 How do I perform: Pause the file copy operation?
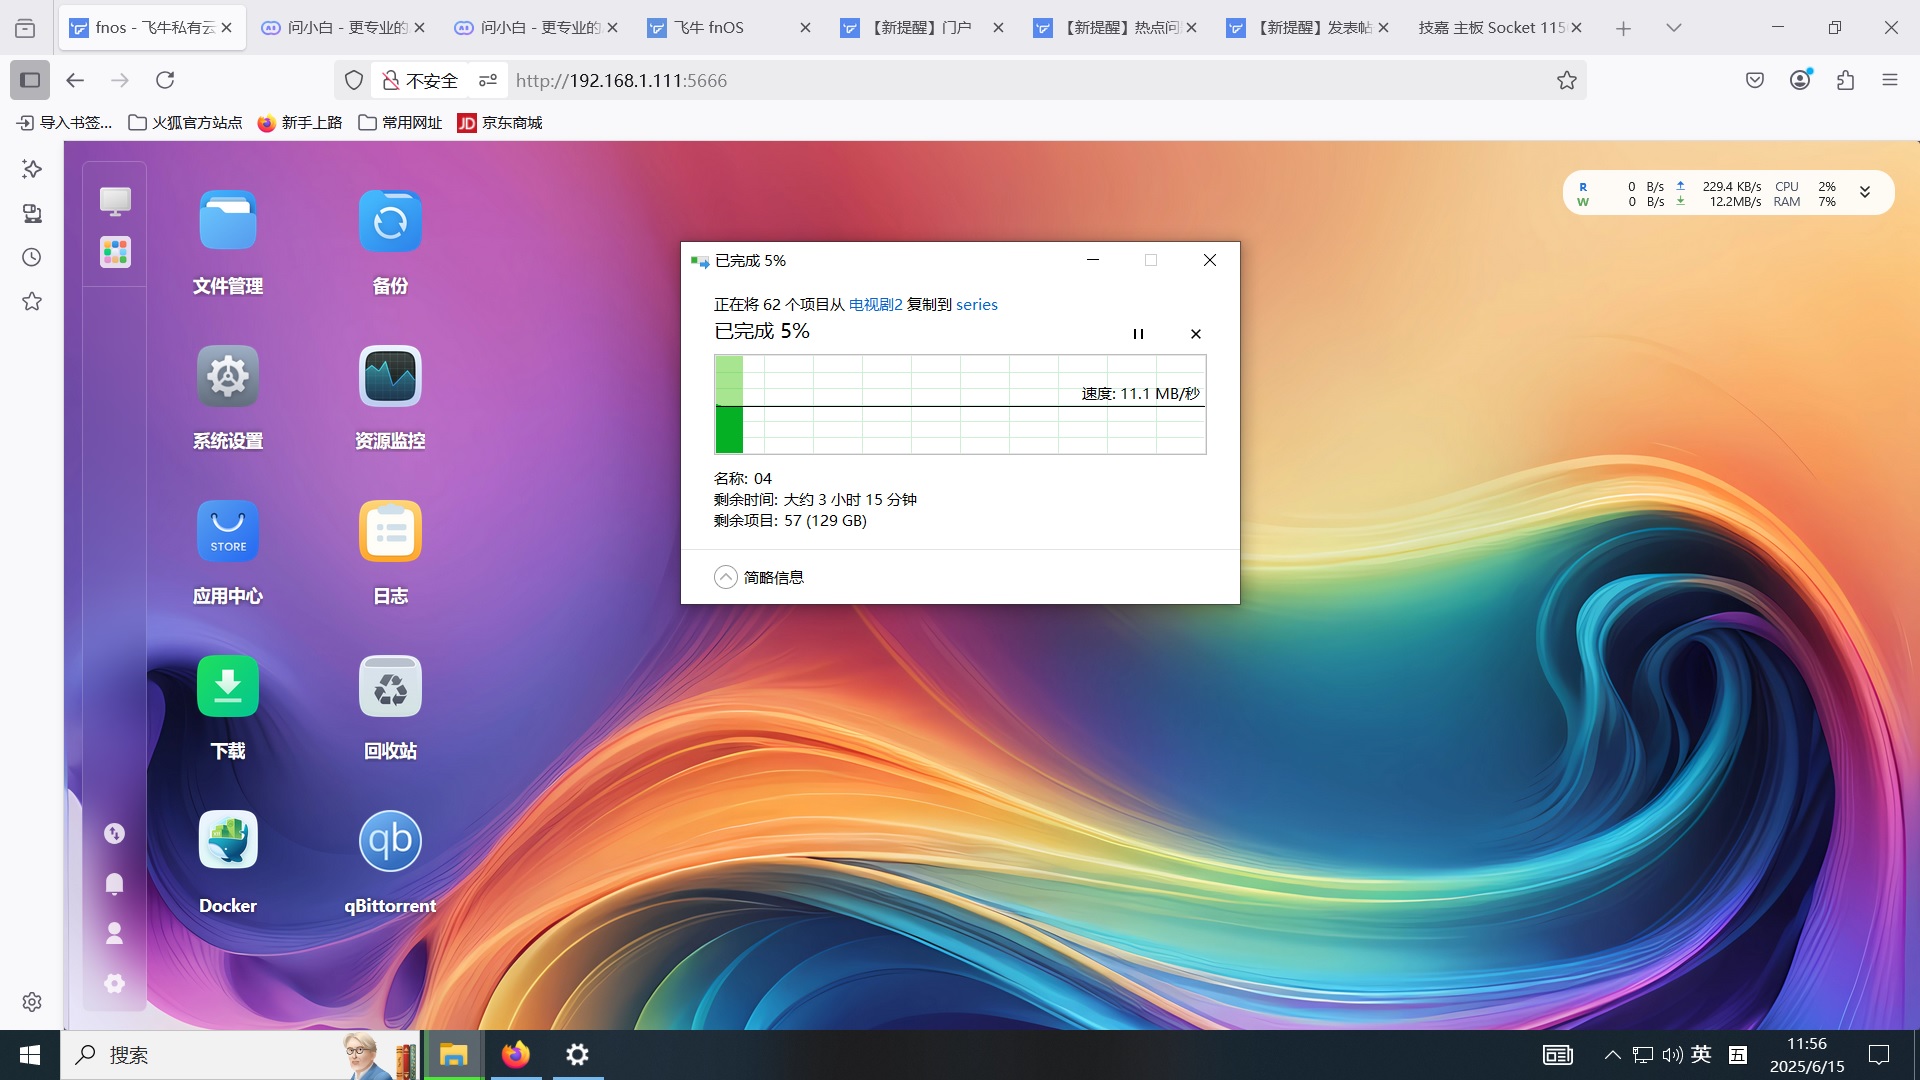click(1138, 334)
